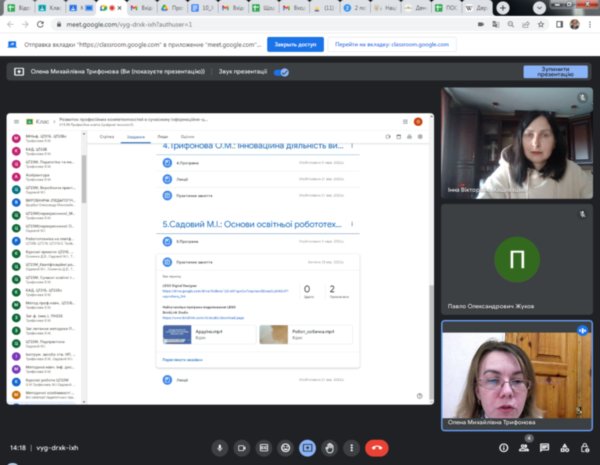The image size is (600, 465).
Task: Open more options three-dot menu
Action: (352, 448)
